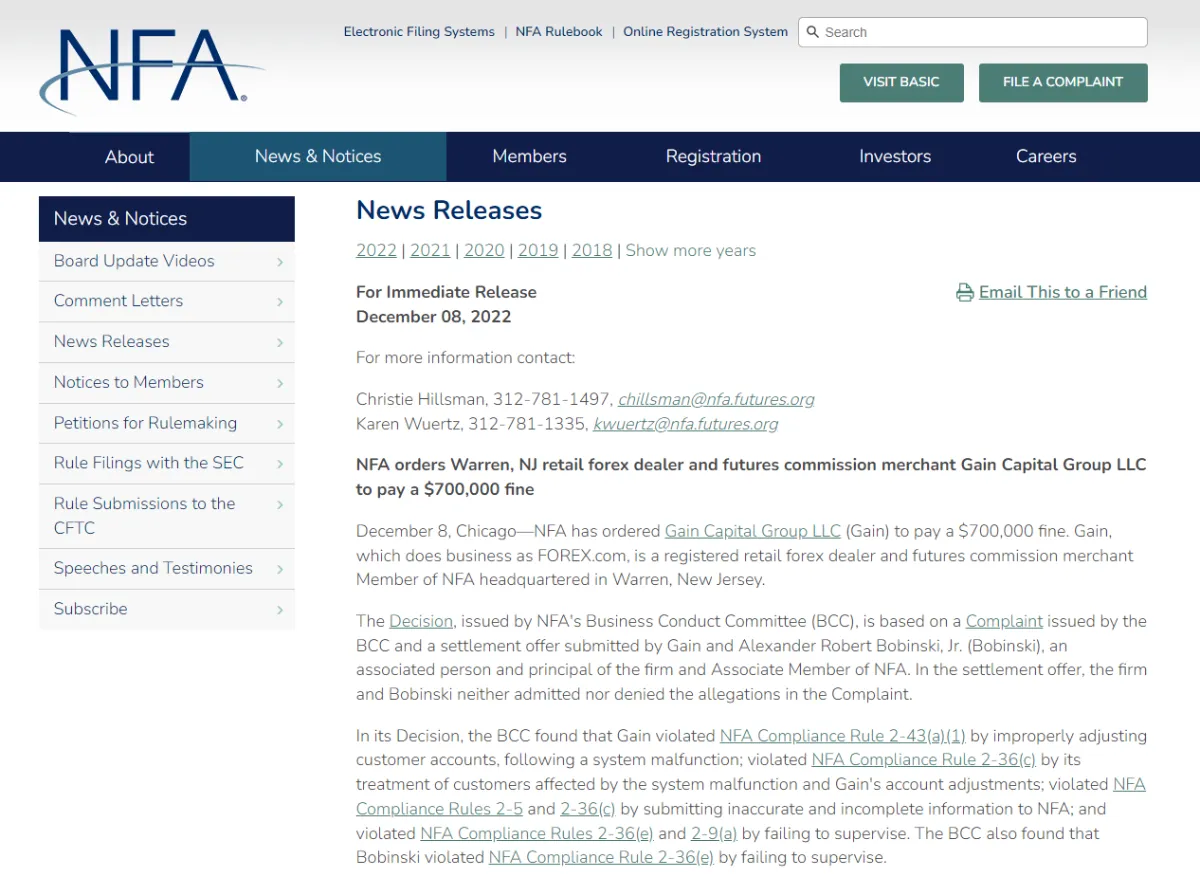1200x877 pixels.
Task: Open Subscribe sidebar item
Action: pyautogui.click(x=167, y=610)
